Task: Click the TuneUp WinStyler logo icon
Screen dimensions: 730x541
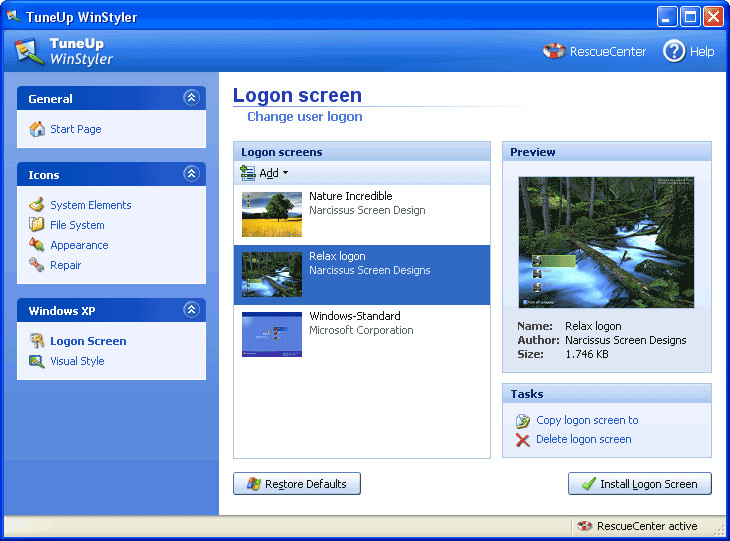Action: coord(28,51)
